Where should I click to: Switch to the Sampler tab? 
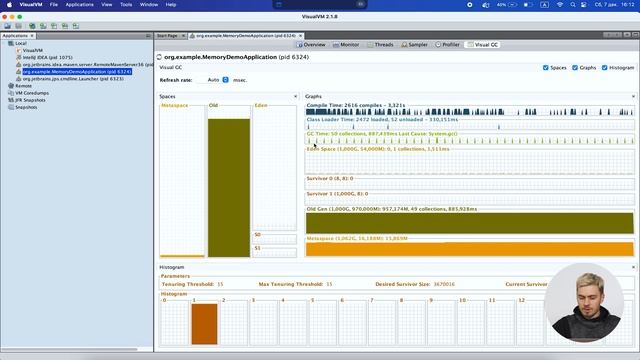414,45
